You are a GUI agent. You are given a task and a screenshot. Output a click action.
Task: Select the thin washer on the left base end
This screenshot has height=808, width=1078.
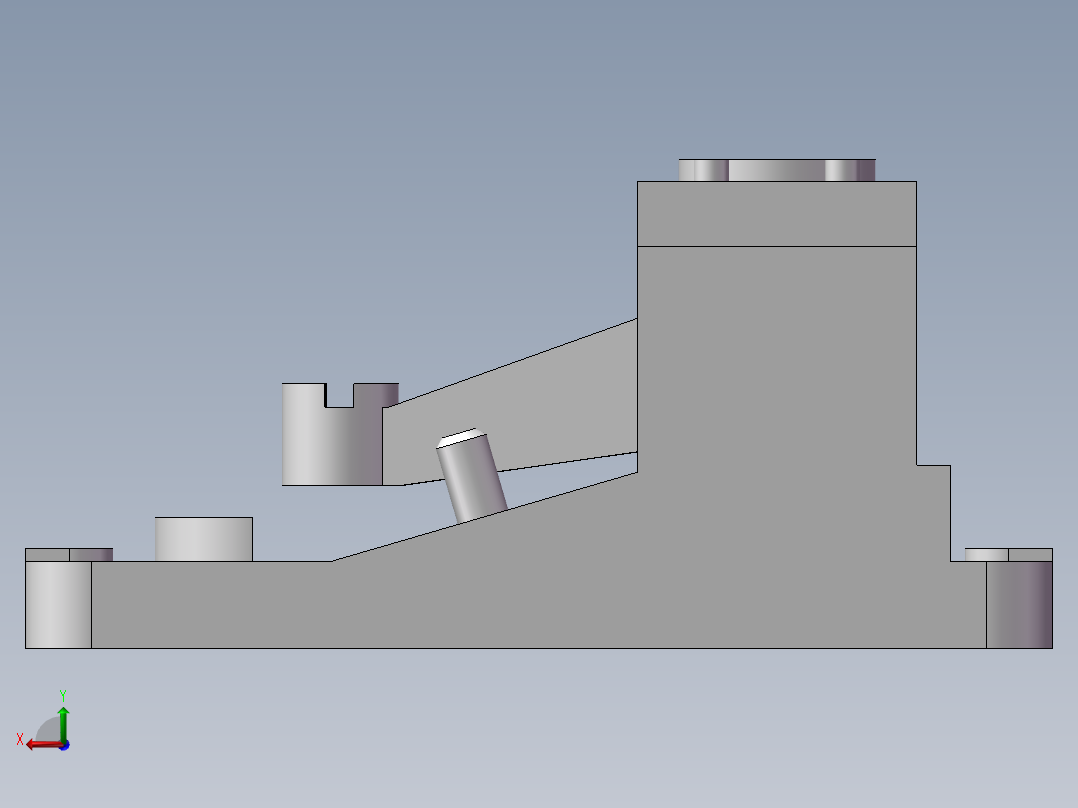[69, 555]
